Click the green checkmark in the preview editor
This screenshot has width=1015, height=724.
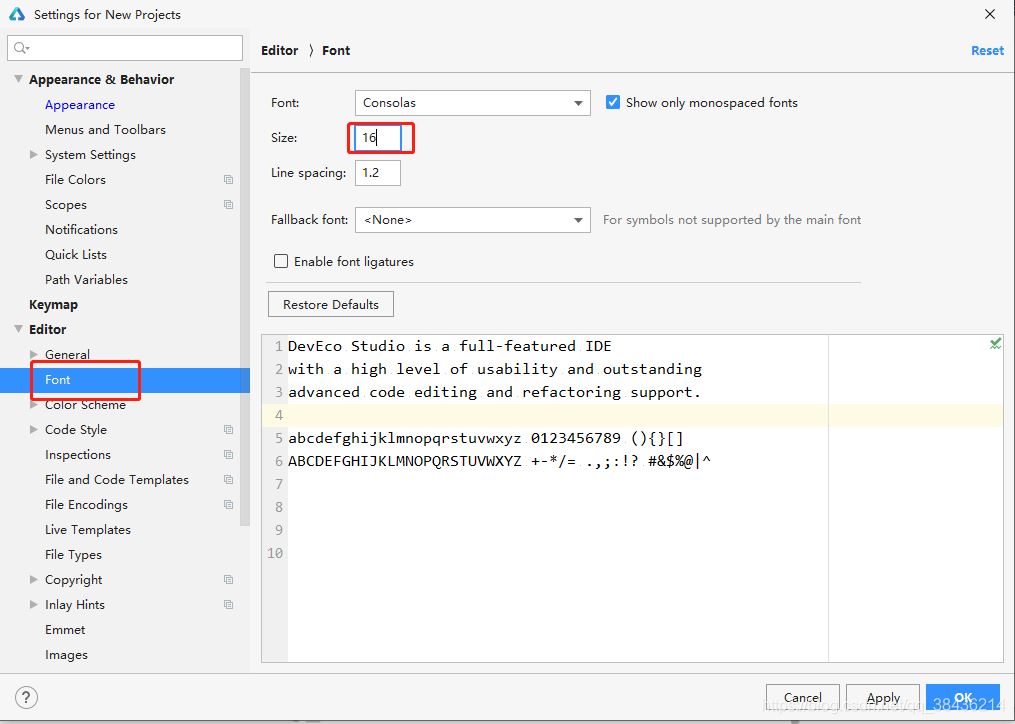[x=996, y=344]
